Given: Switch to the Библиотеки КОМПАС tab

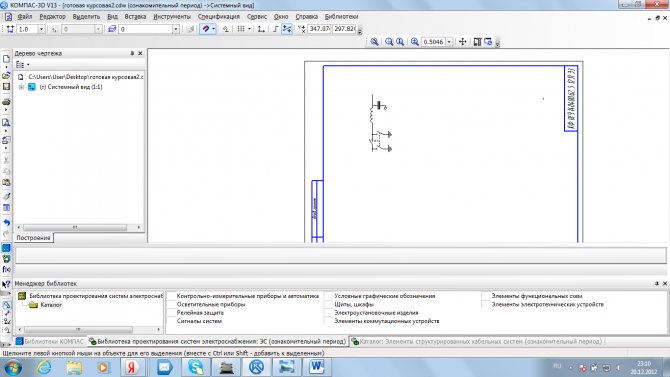Looking at the screenshot, I should pyautogui.click(x=50, y=342).
